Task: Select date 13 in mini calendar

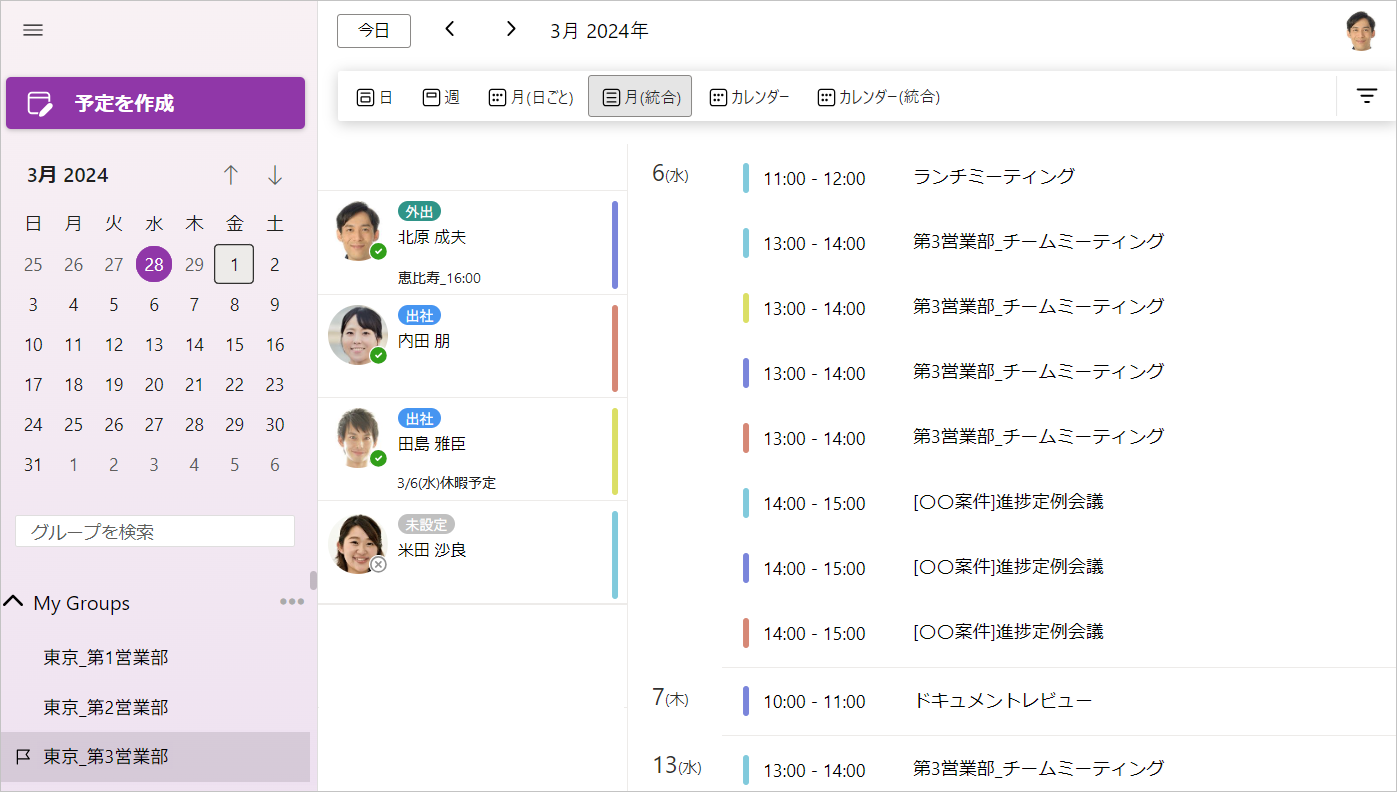Action: point(154,345)
